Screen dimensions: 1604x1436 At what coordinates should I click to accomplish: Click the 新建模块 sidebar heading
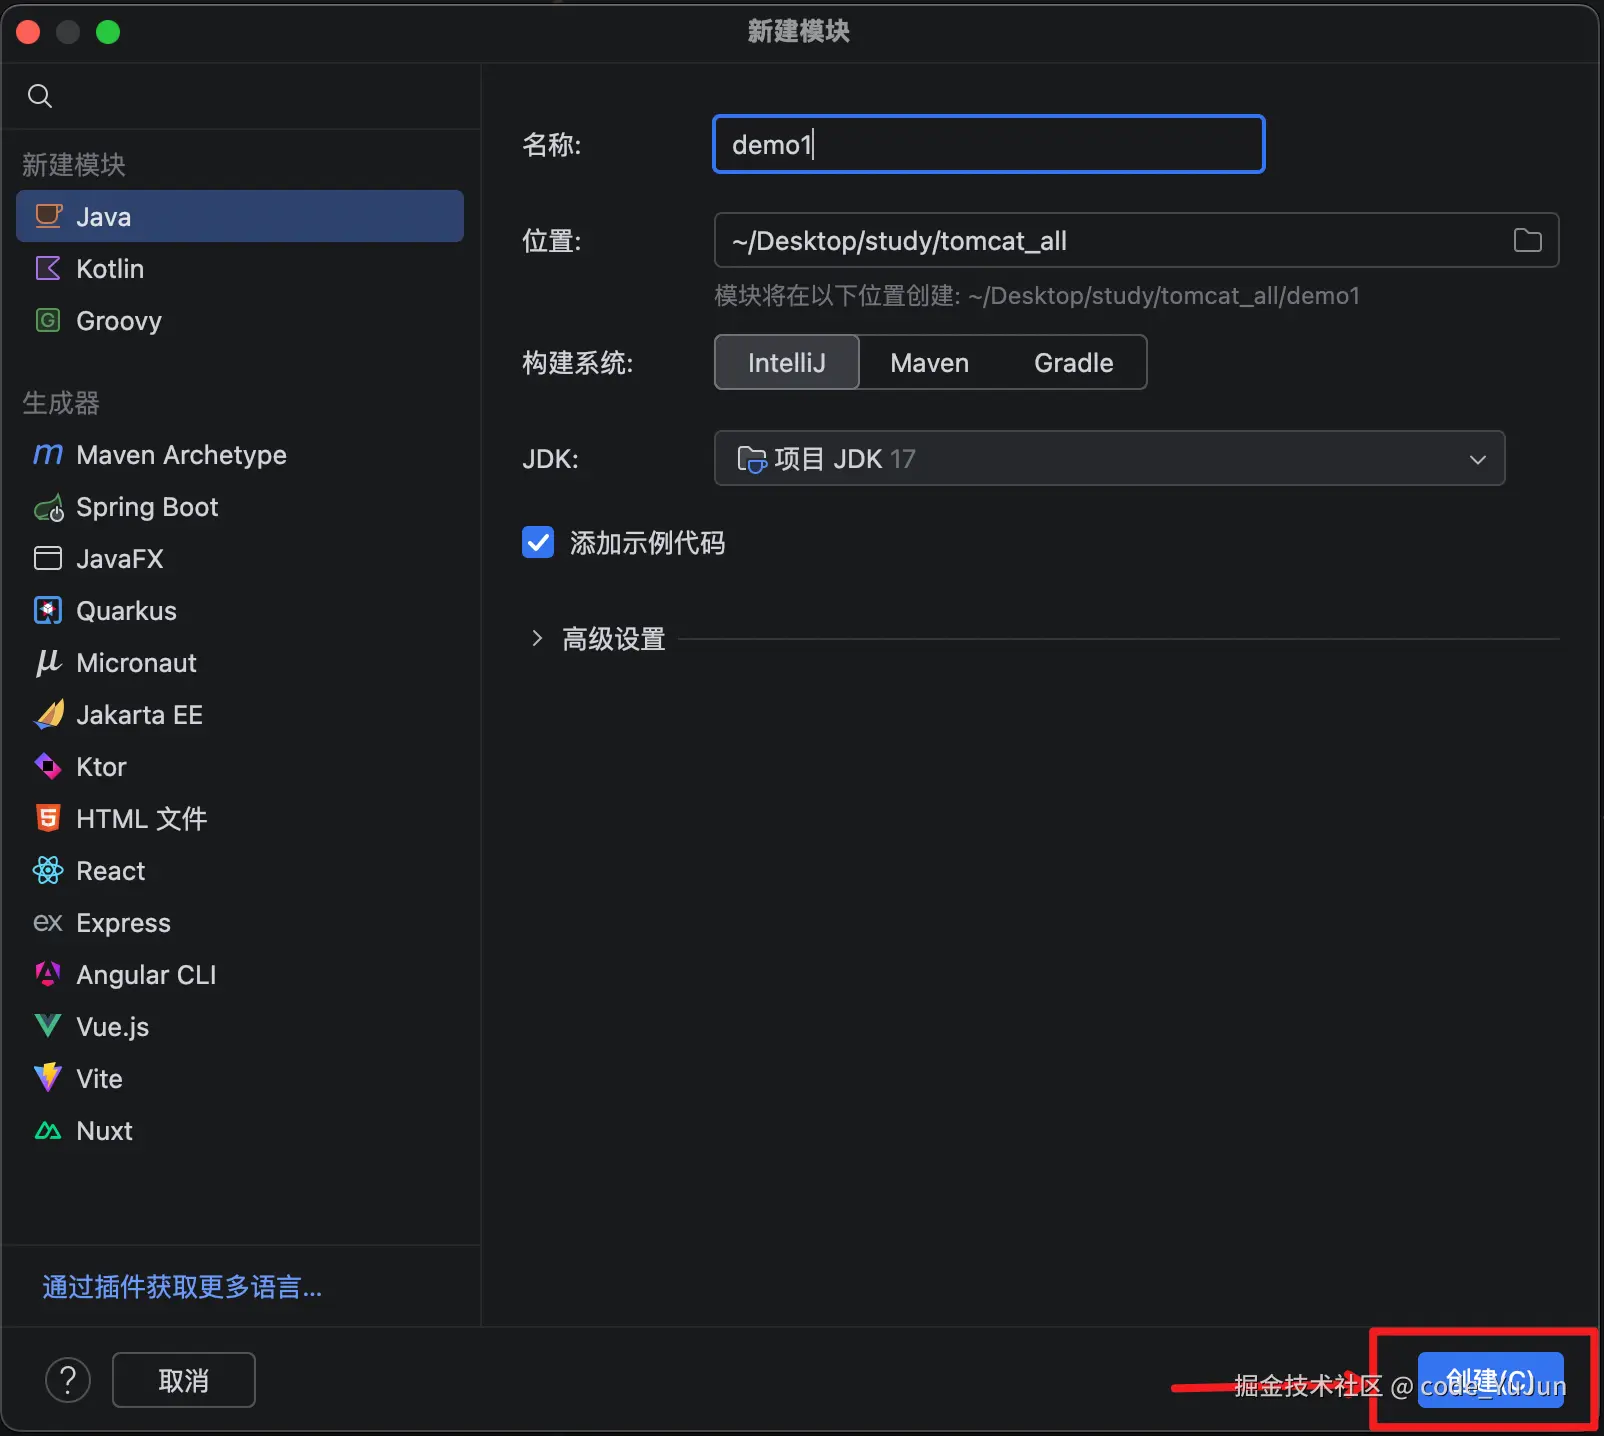point(74,165)
